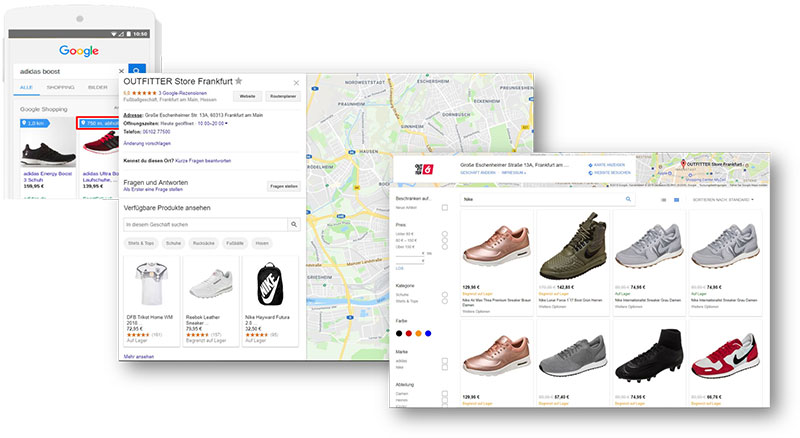Viewport: 800px width, 438px height.
Task: Select the orange color swatch
Action: [x=418, y=333]
